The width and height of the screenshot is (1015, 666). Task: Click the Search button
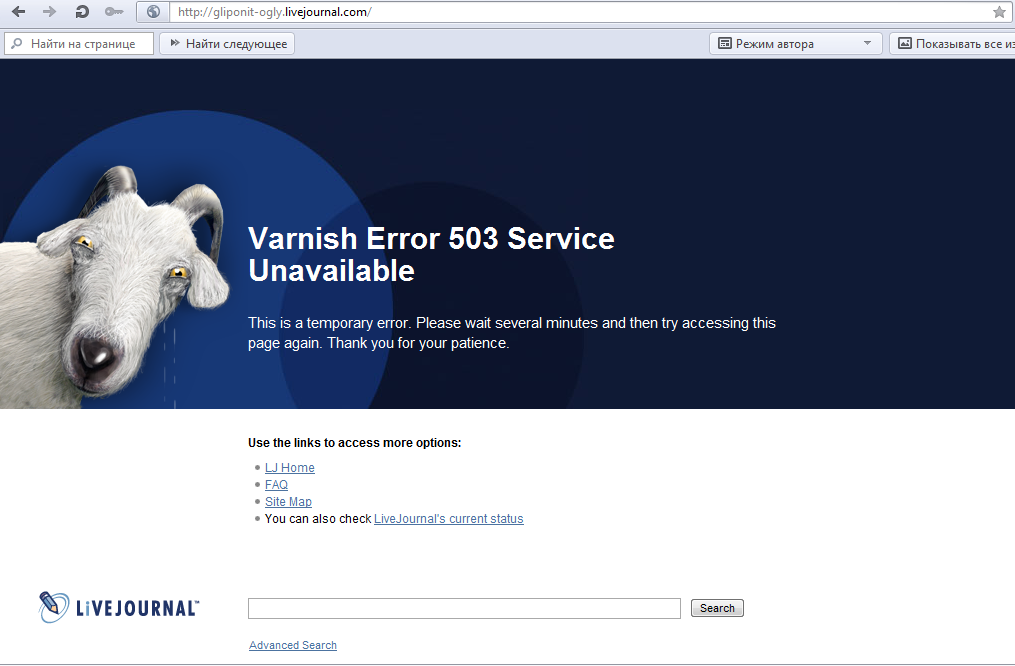[x=717, y=608]
